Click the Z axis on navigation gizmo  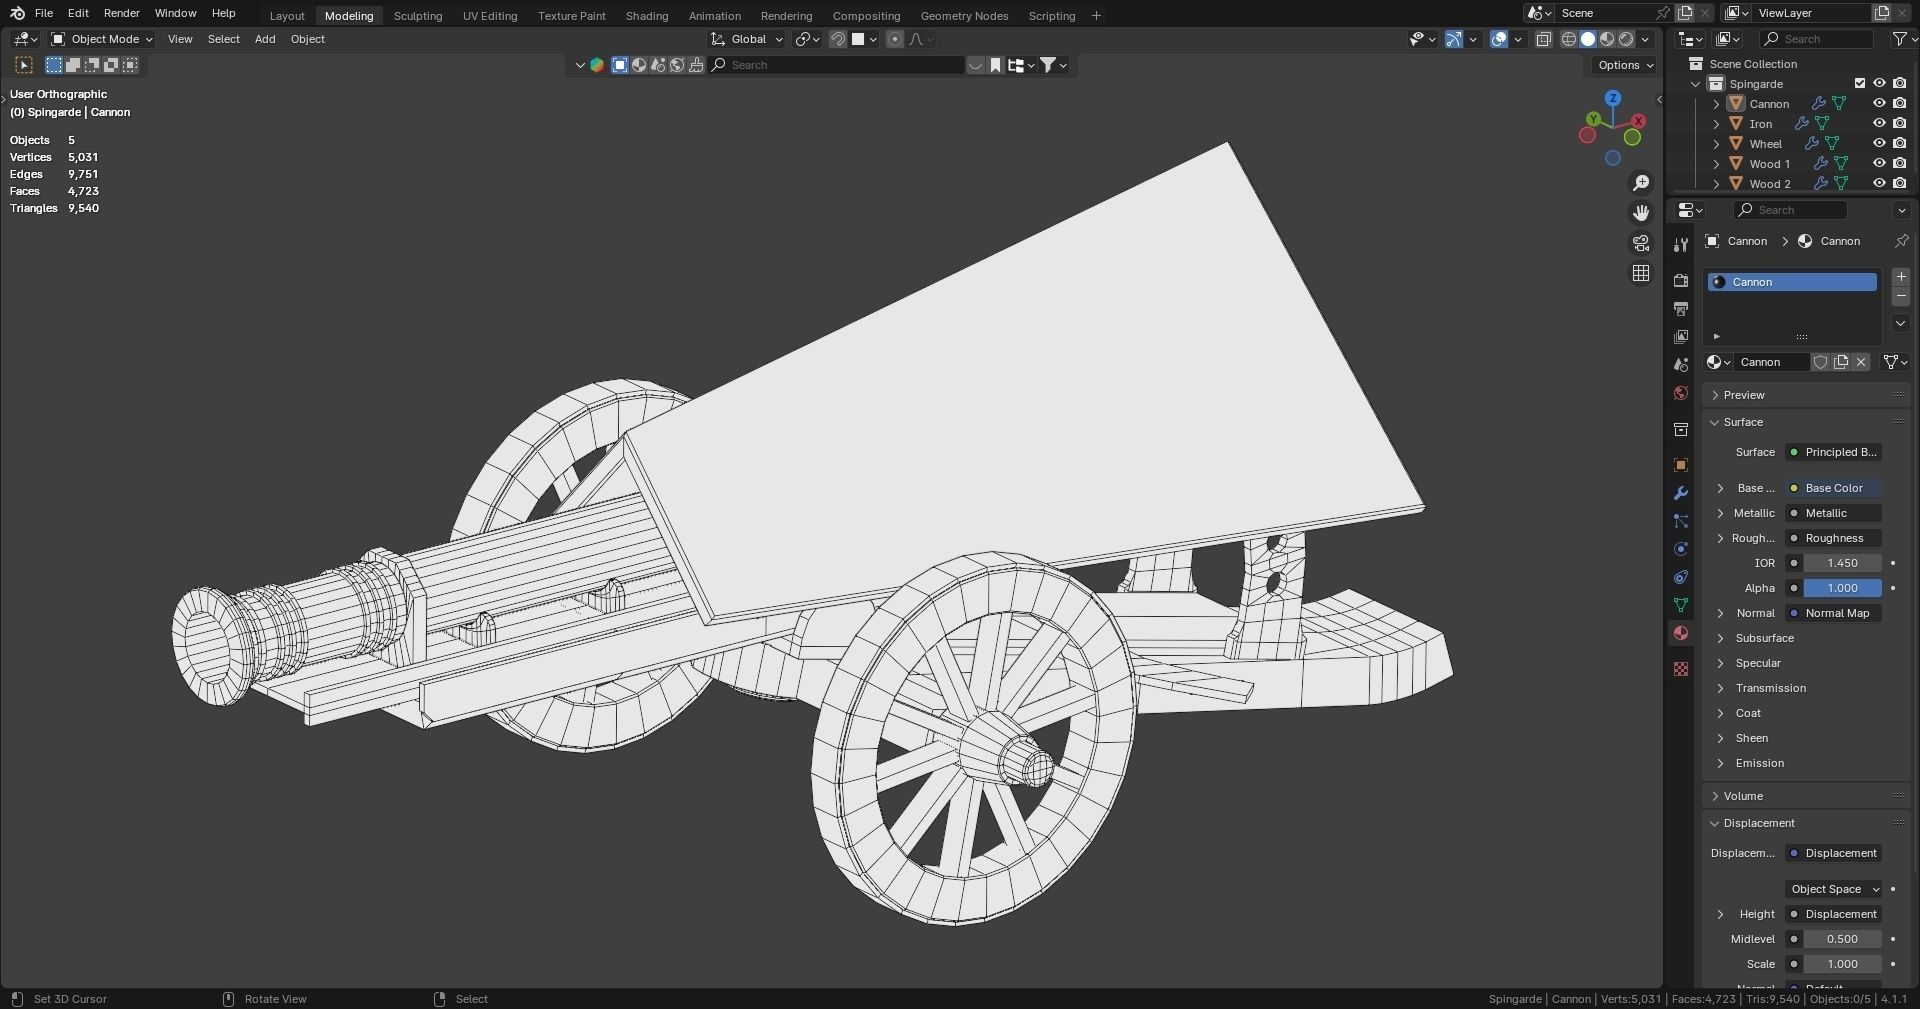click(x=1613, y=98)
